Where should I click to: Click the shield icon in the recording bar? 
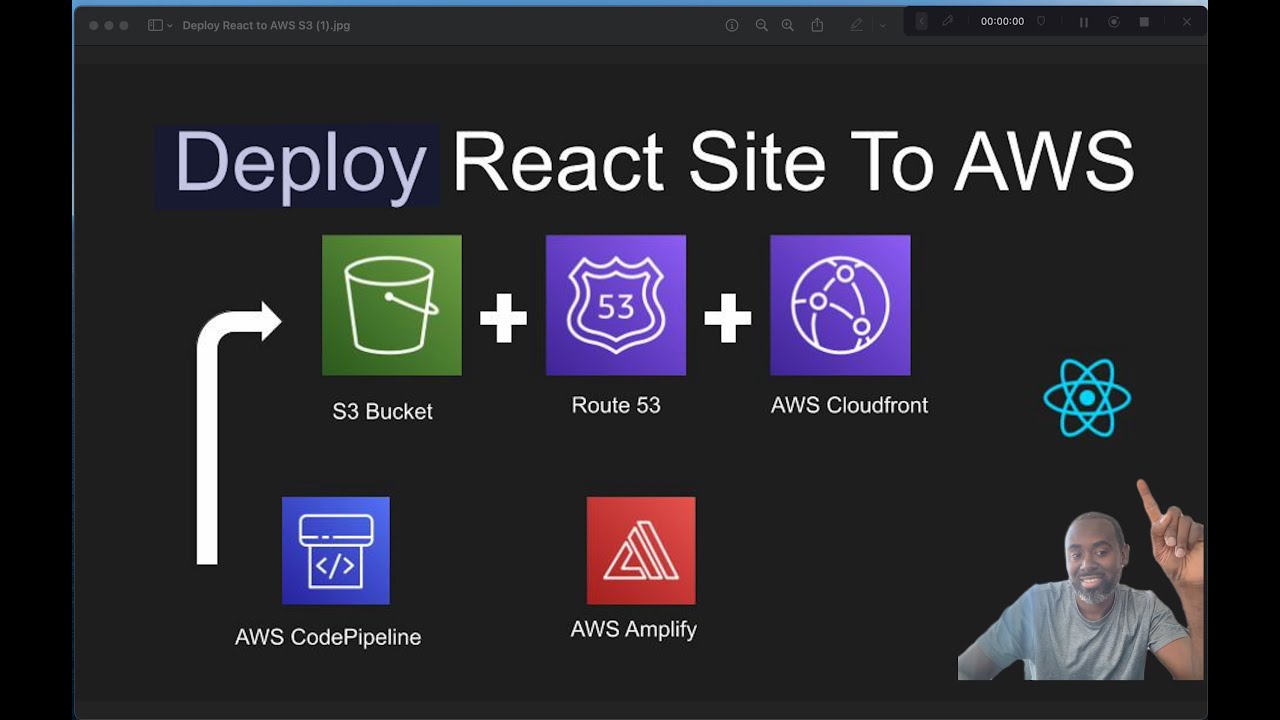tap(1041, 21)
